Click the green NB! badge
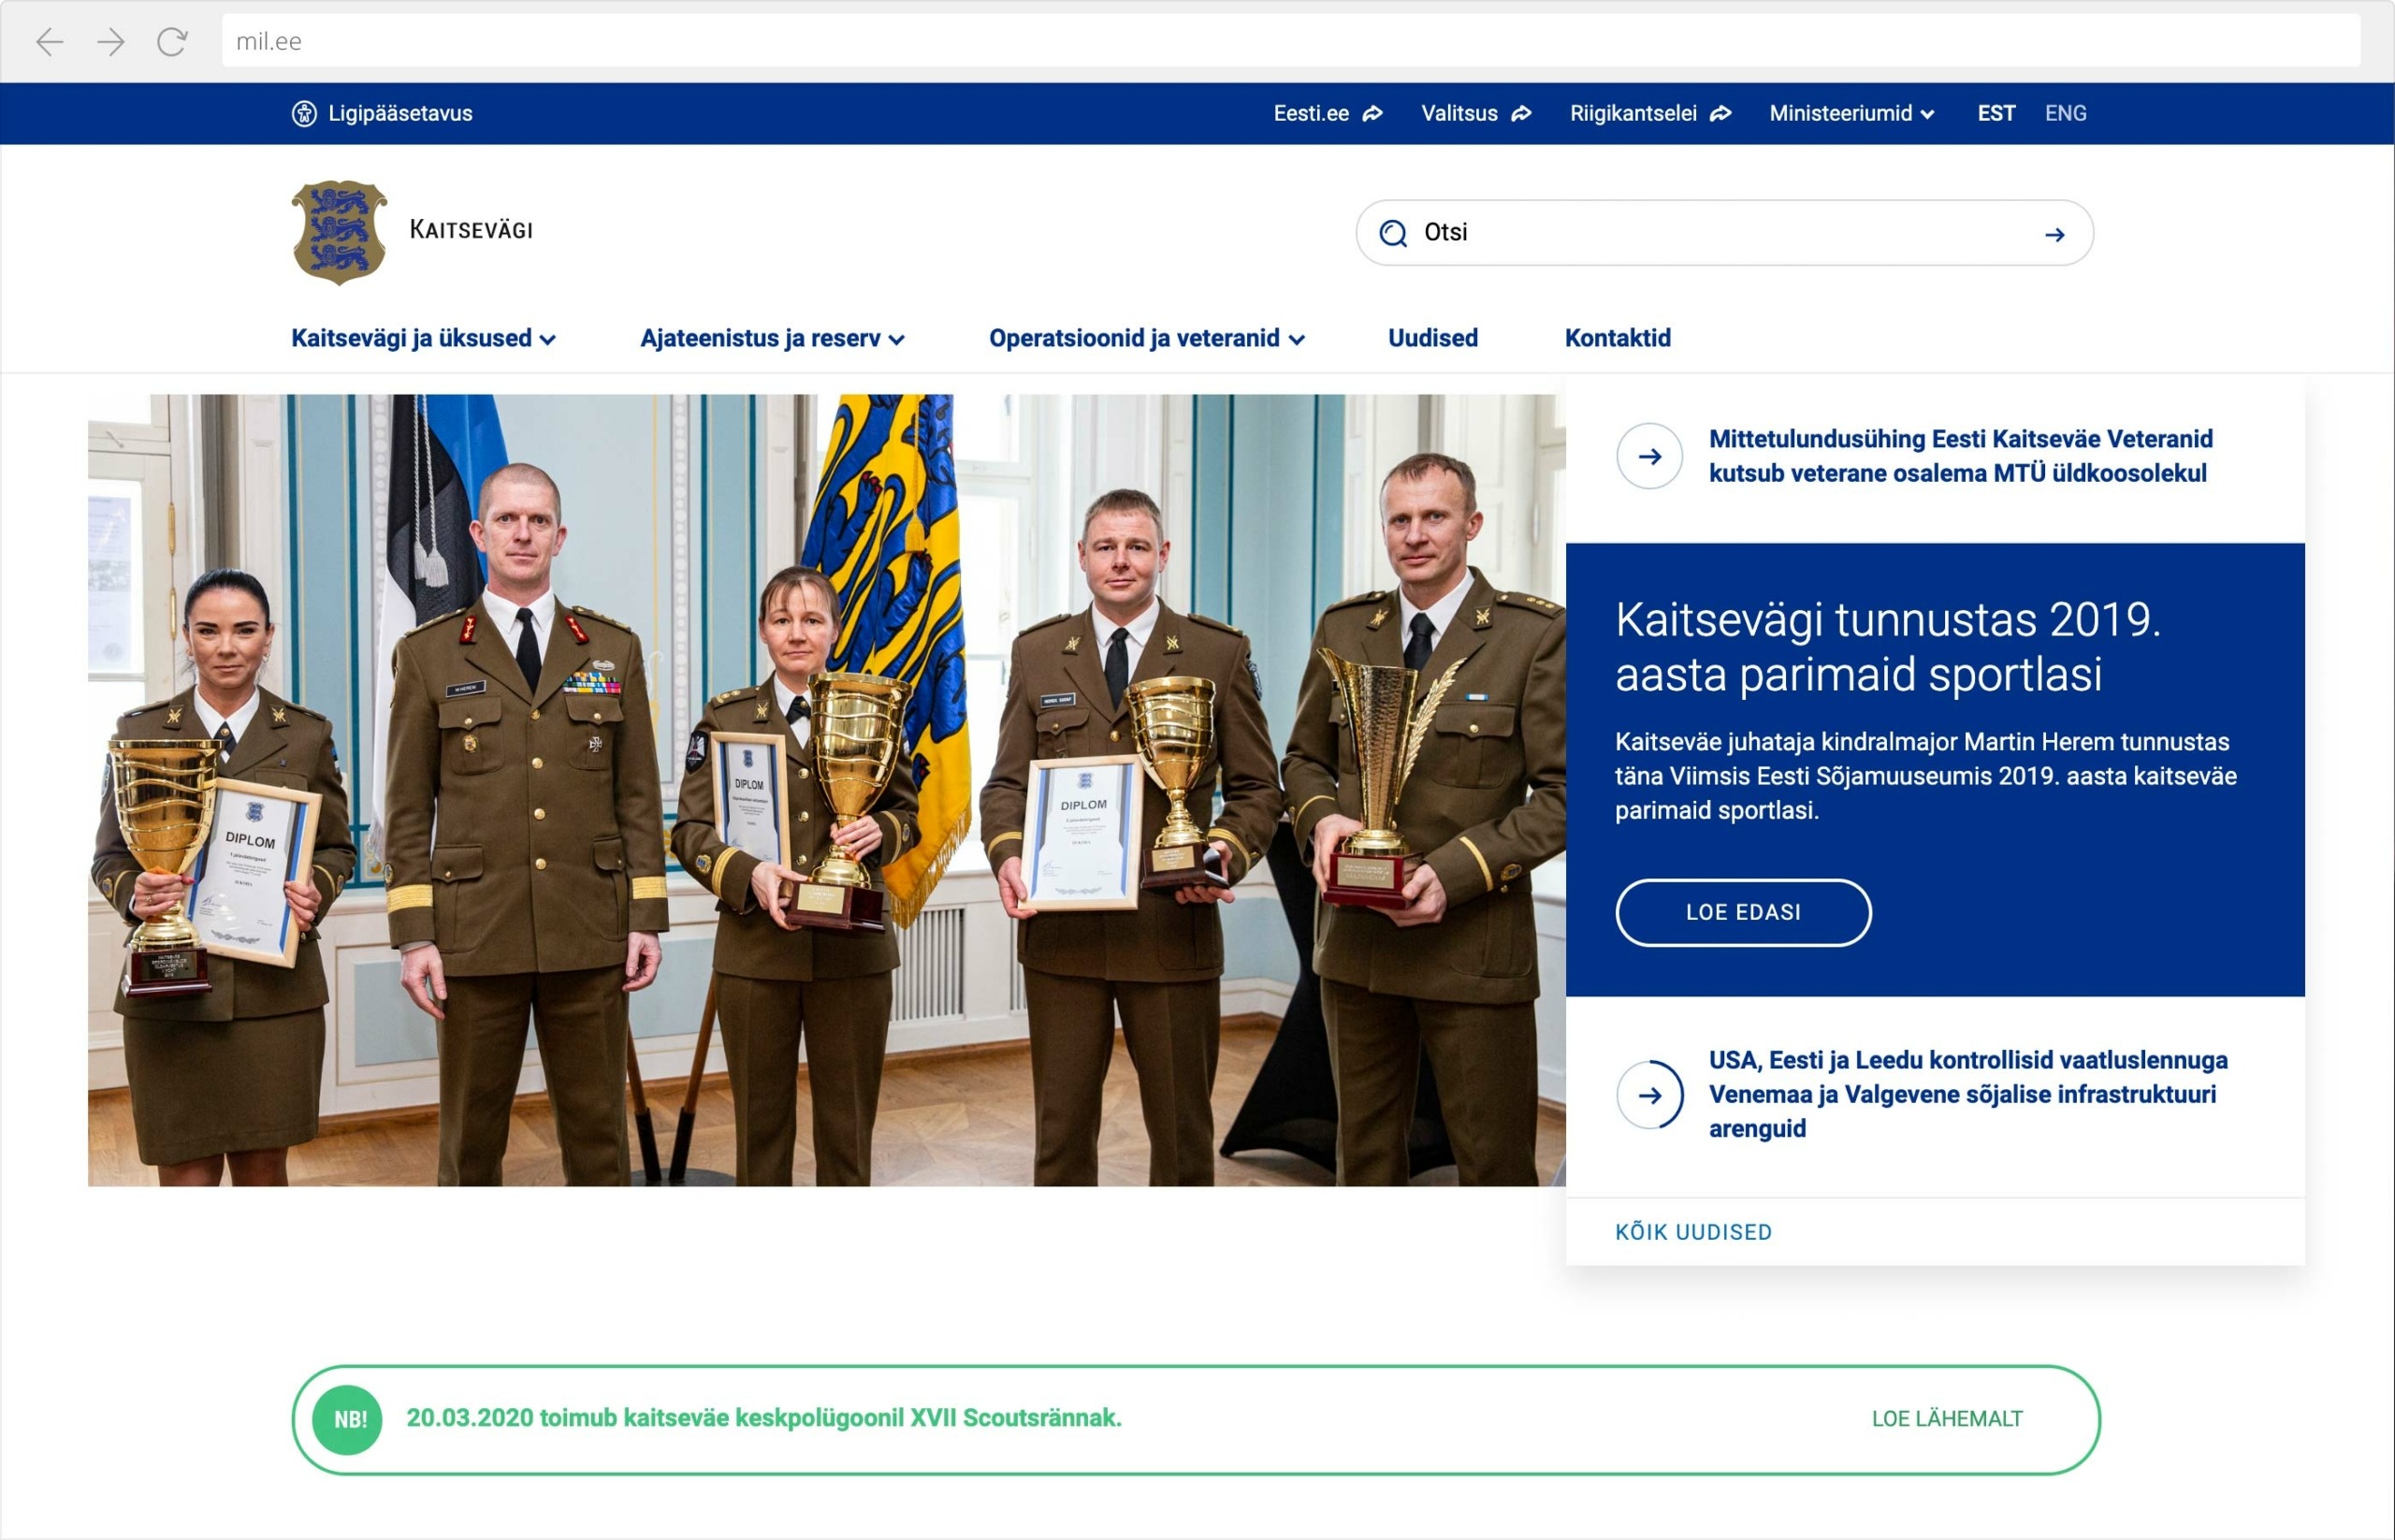Viewport: 2395px width, 1540px height. (x=348, y=1419)
